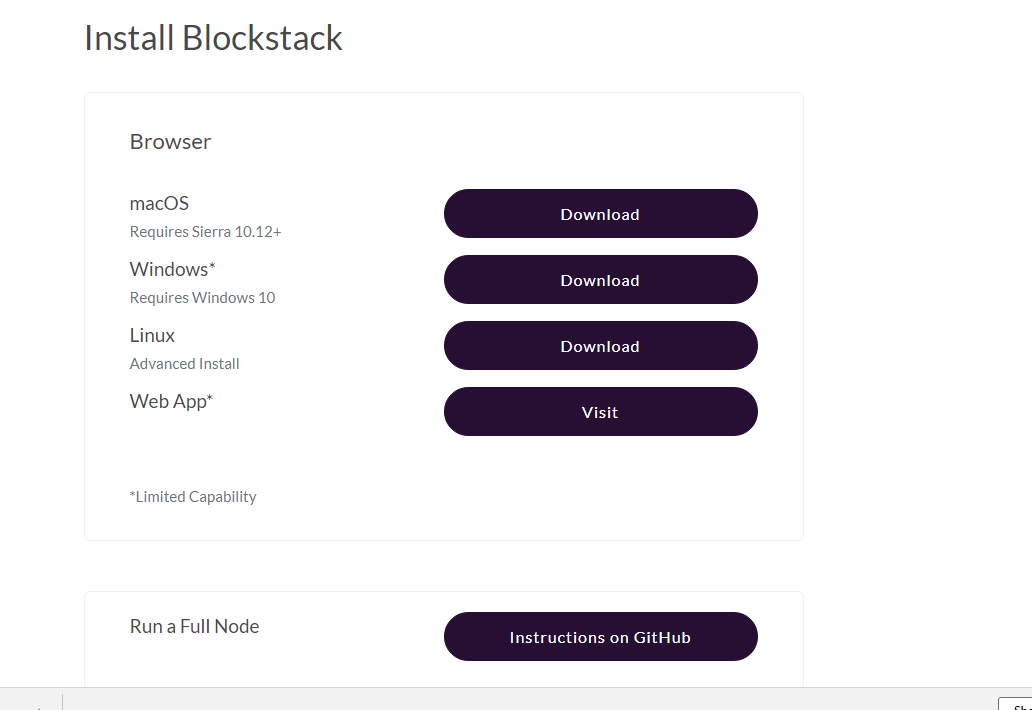This screenshot has height=710, width=1032.
Task: Click the Requires Sierra 10.12+ note
Action: (x=205, y=232)
